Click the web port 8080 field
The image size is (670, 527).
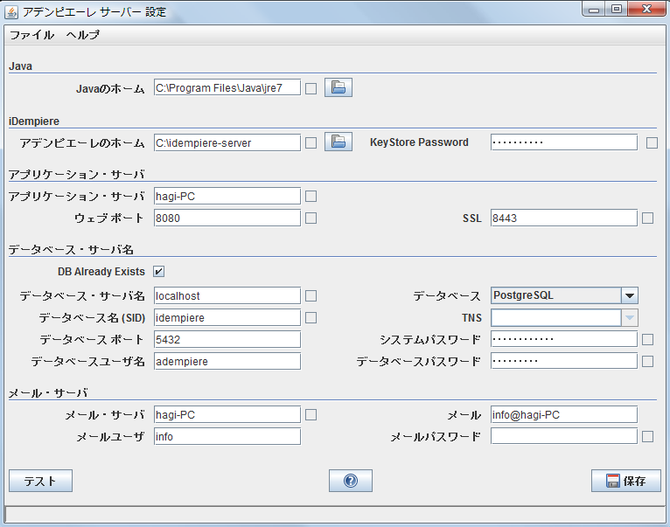click(227, 218)
